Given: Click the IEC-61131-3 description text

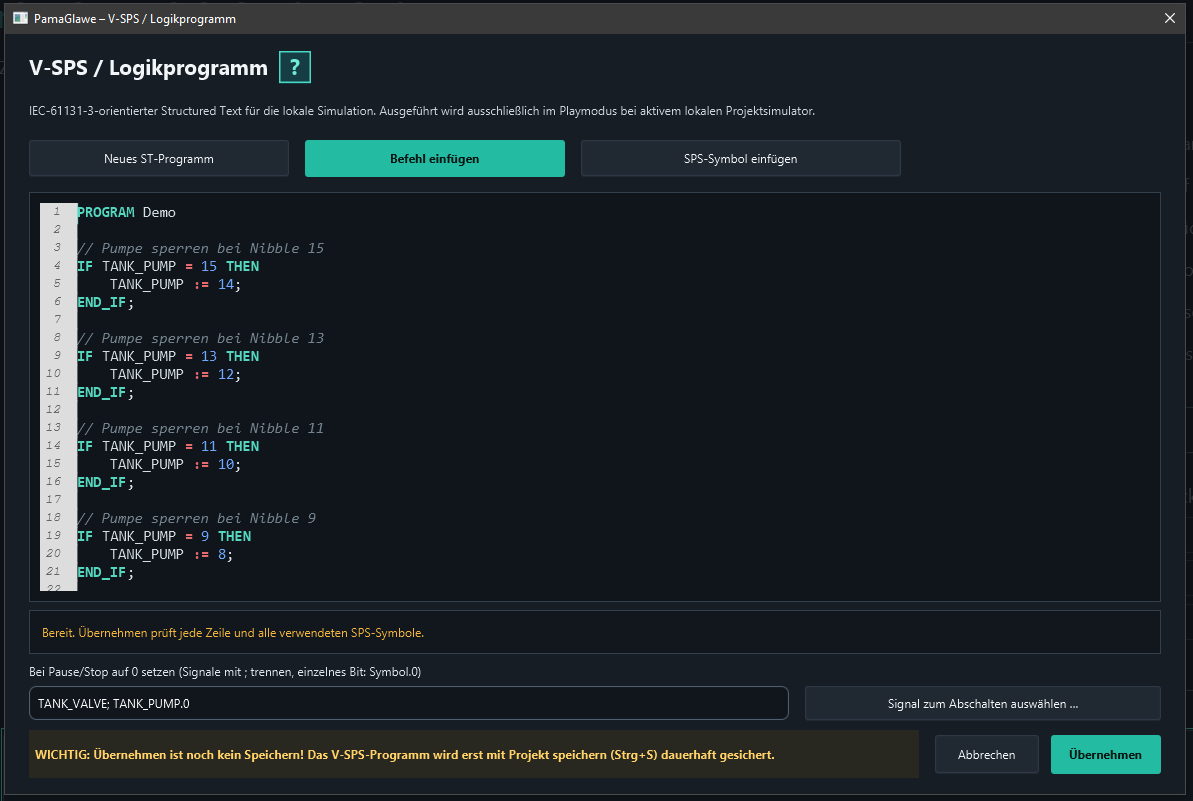Looking at the screenshot, I should pos(422,111).
